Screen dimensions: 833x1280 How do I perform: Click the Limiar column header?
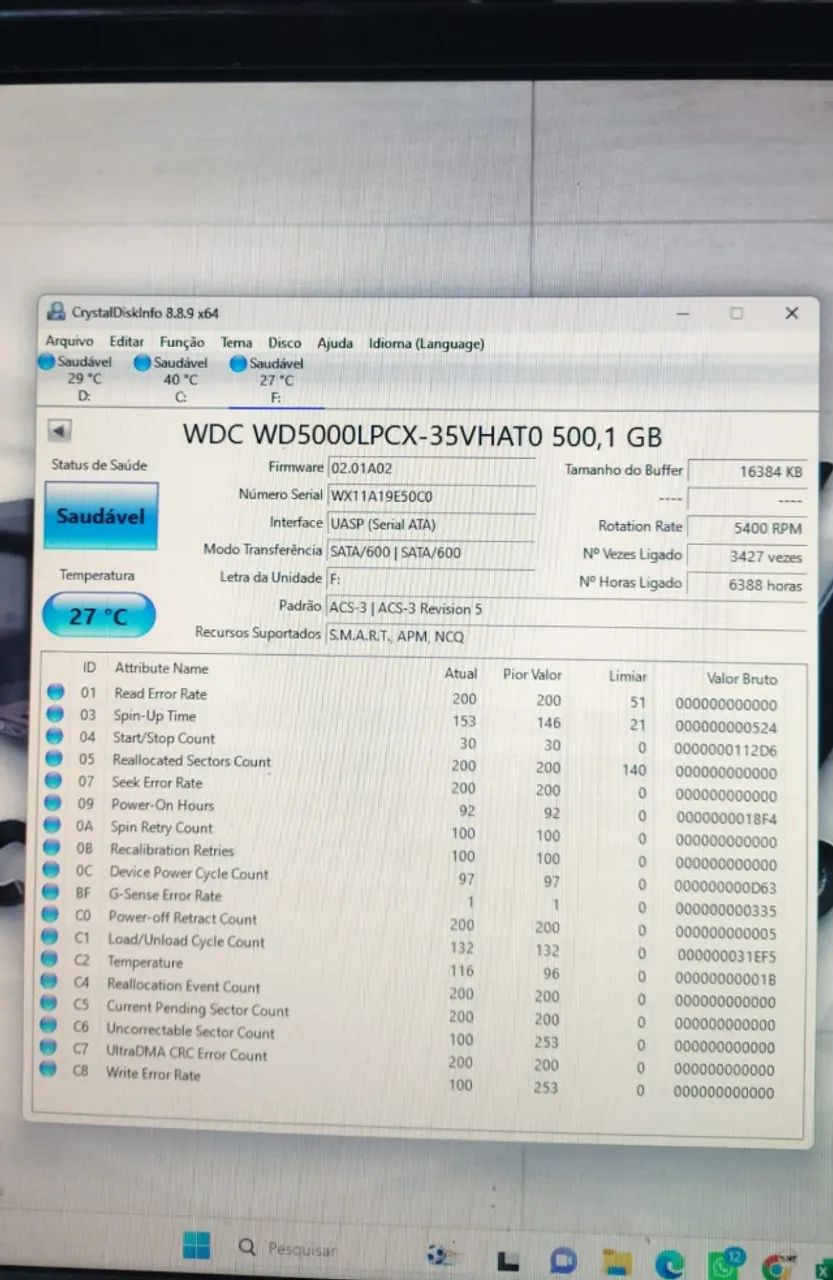pos(628,677)
